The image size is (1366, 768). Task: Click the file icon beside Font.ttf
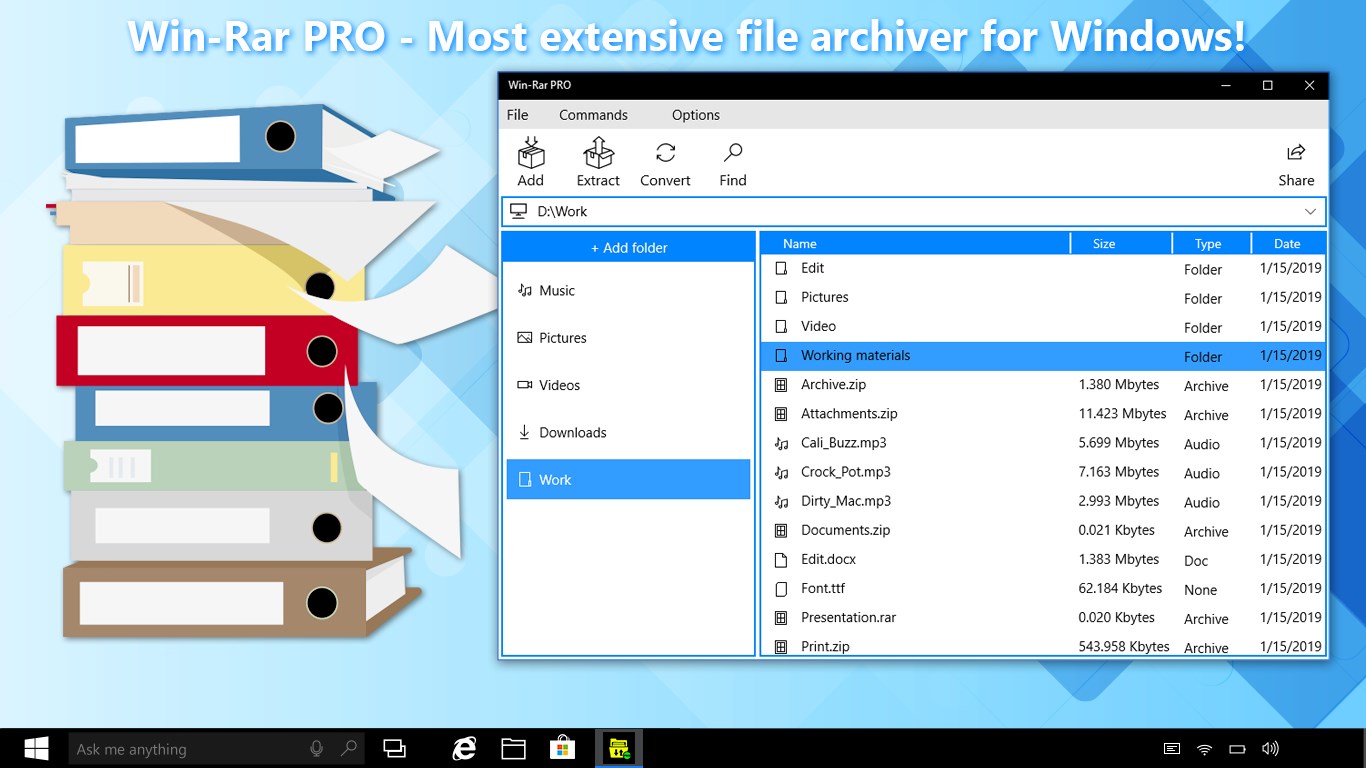782,588
